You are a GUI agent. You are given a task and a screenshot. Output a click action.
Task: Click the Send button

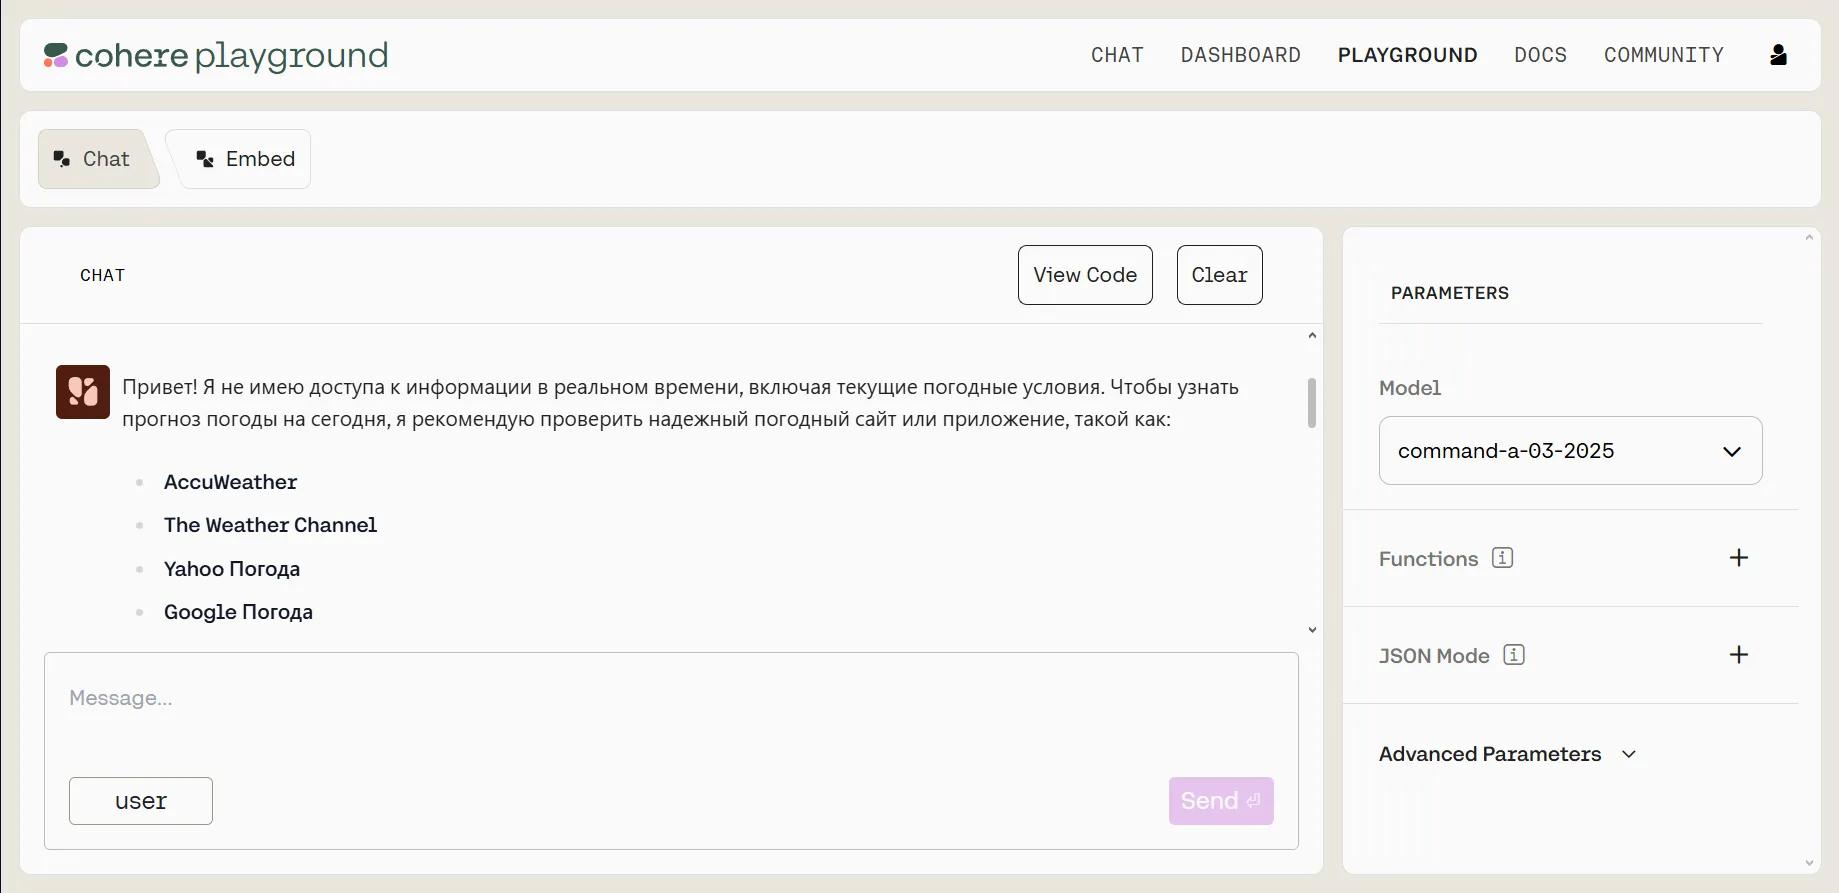[x=1221, y=801]
